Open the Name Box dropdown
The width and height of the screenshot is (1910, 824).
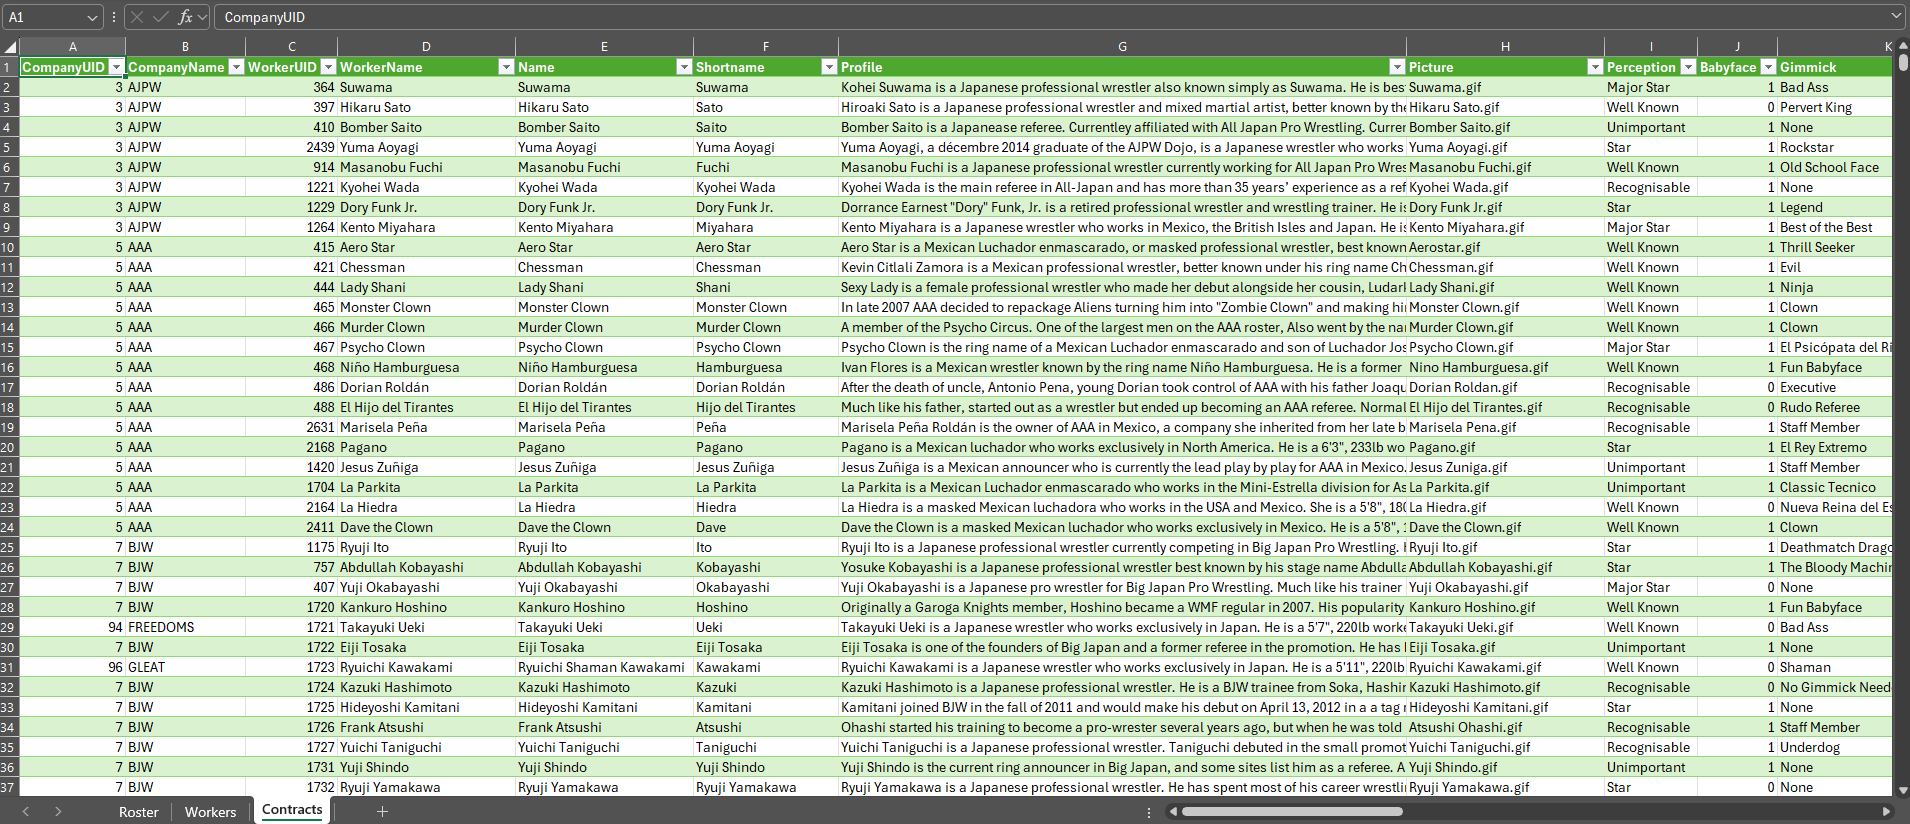pos(92,17)
